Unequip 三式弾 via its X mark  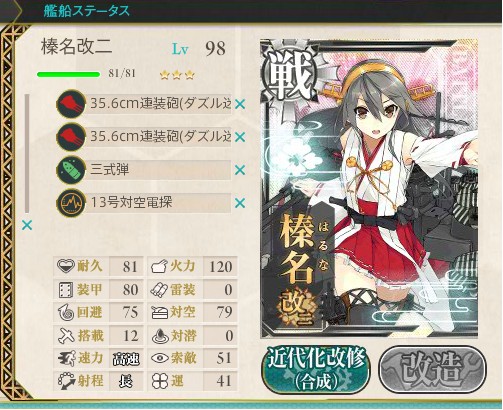240,170
